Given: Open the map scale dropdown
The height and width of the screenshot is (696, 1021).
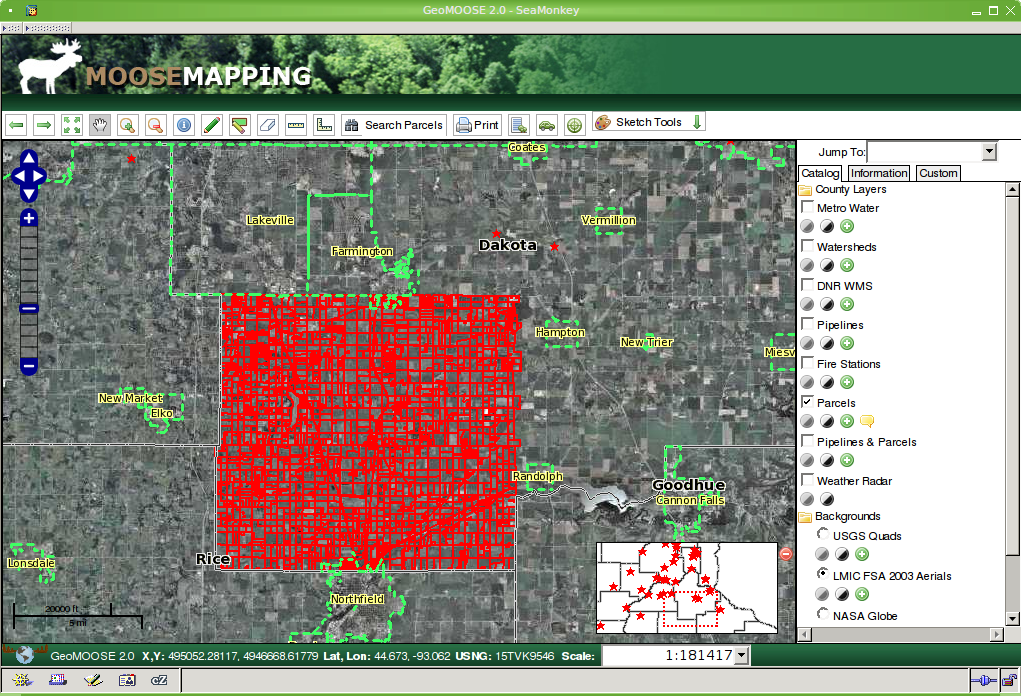Looking at the screenshot, I should pos(741,656).
